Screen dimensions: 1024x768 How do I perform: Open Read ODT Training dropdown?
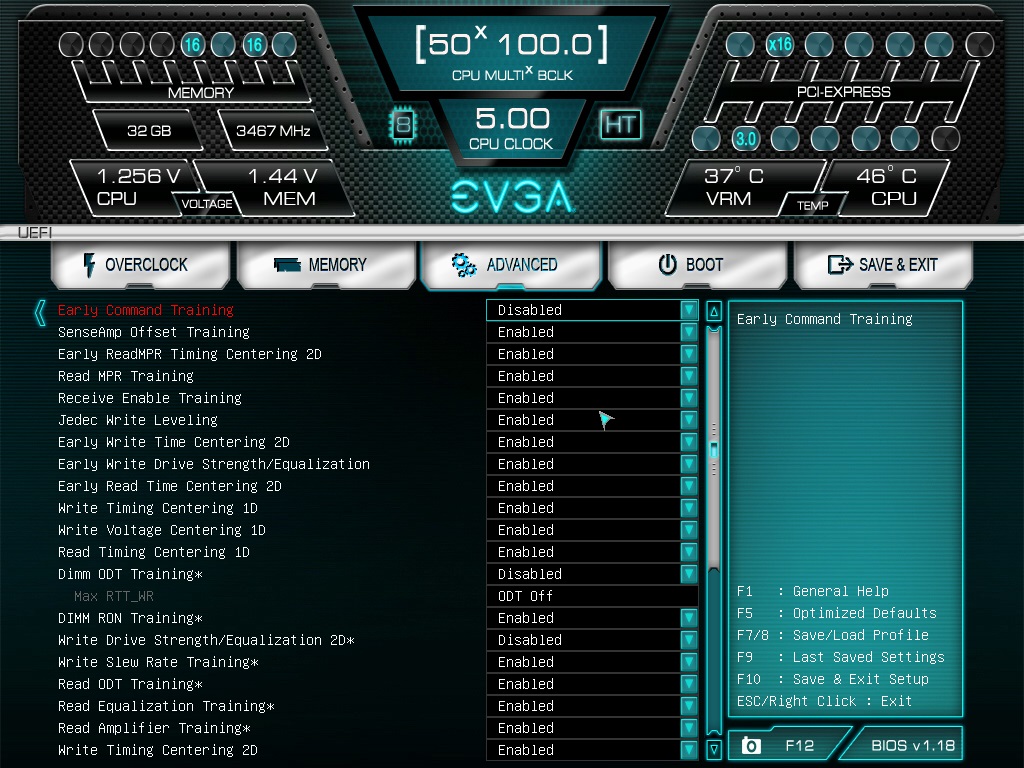[592, 684]
